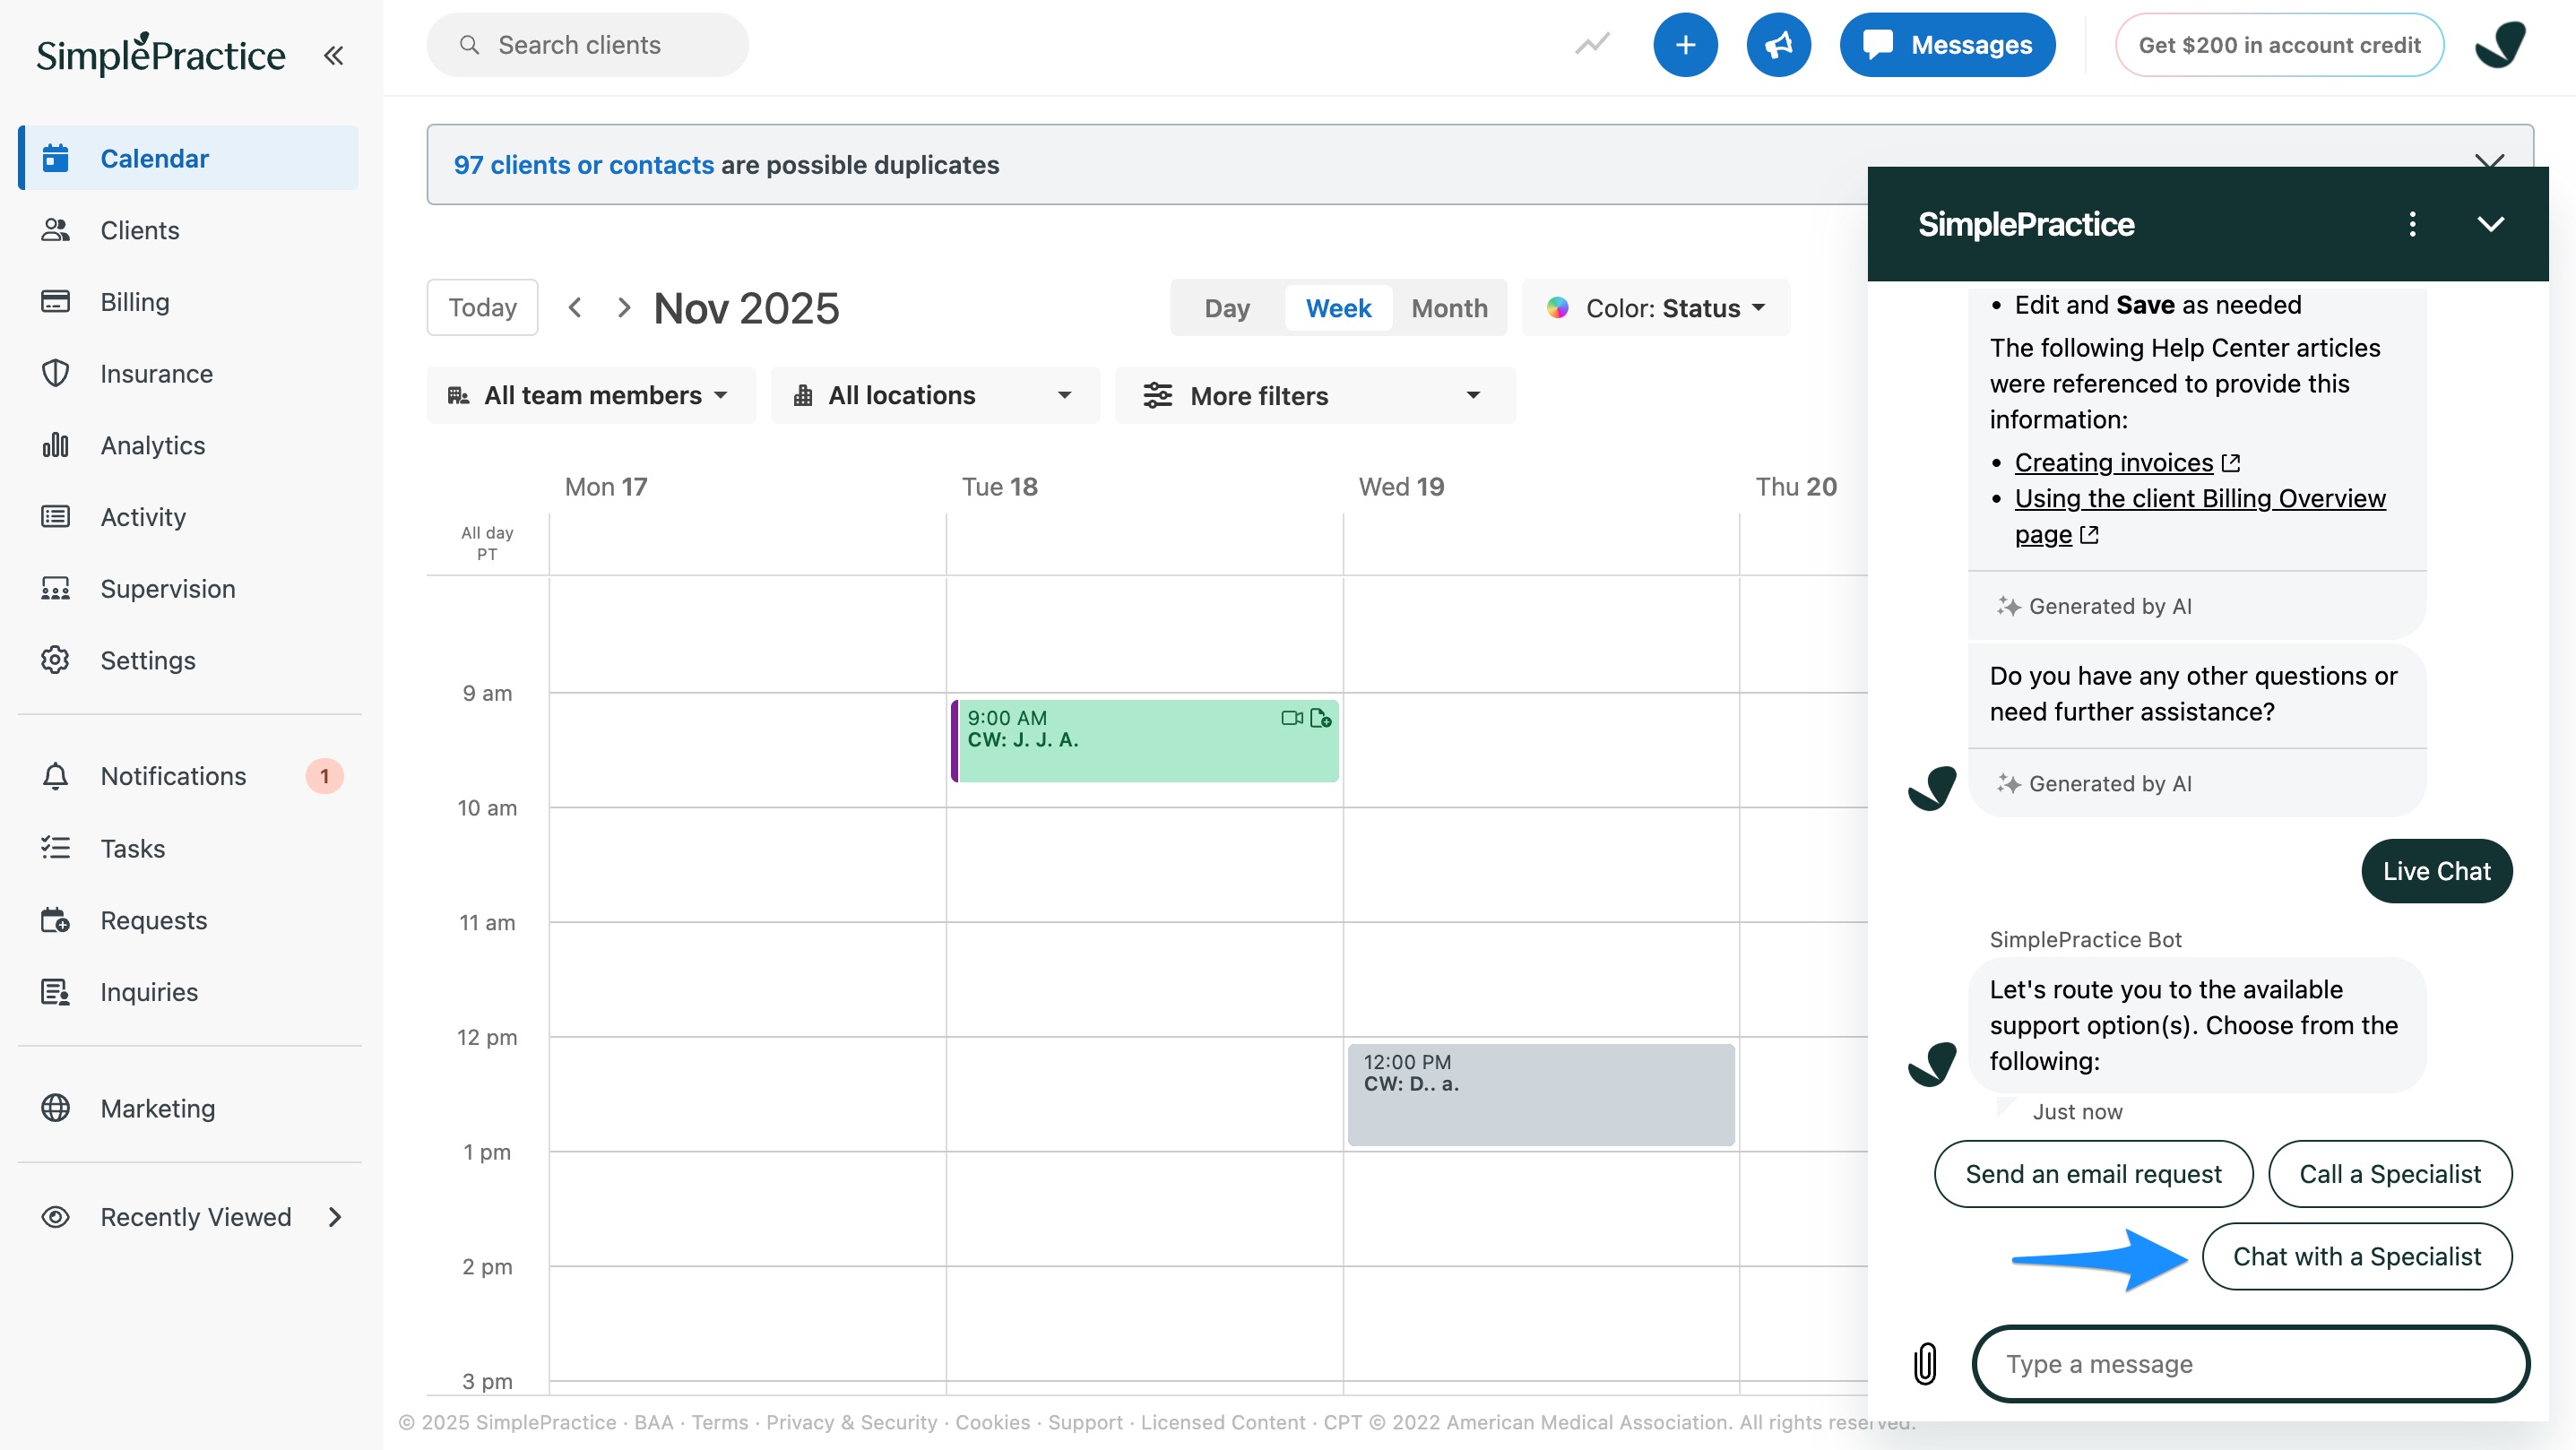Screen dimensions: 2576x1450
Task: Click the paperclip attachment icon in chat
Action: [x=1925, y=1363]
